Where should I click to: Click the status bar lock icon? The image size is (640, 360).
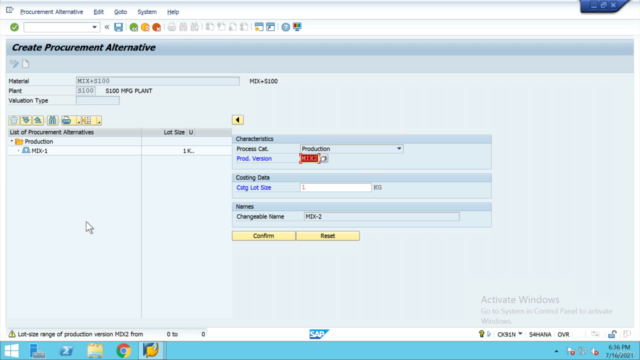click(x=612, y=334)
